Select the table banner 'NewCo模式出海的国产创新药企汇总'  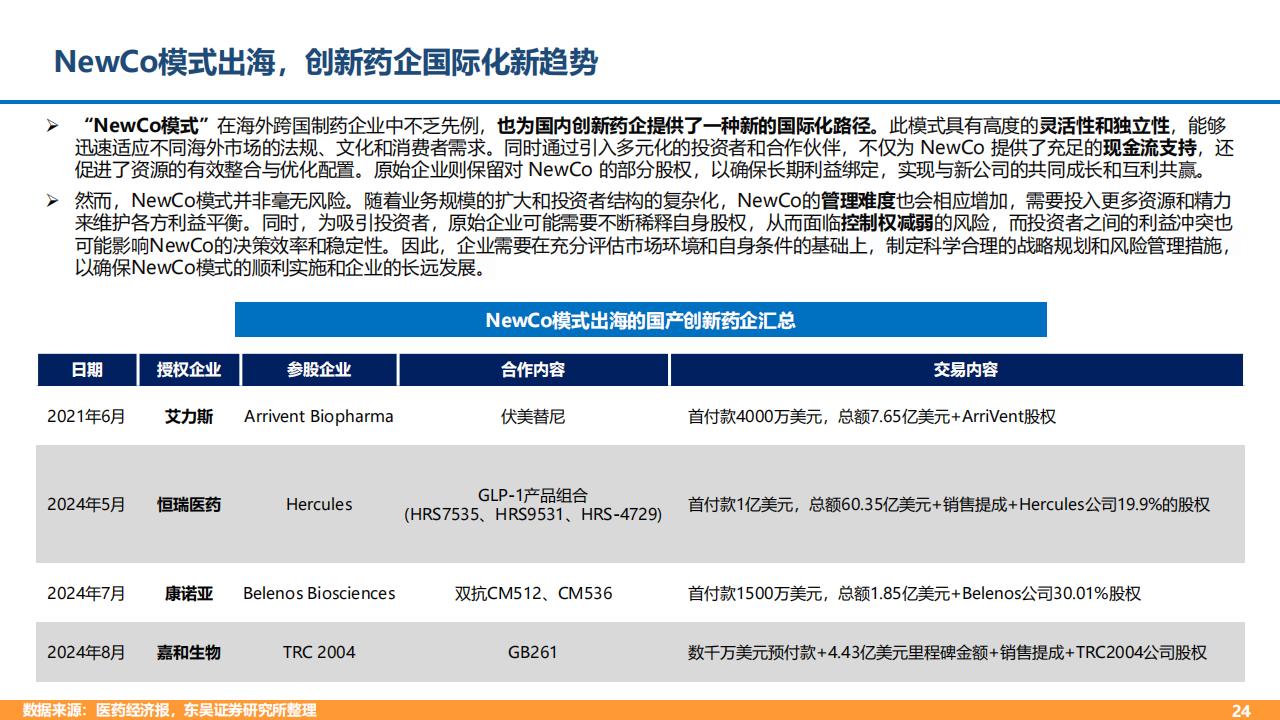640,320
